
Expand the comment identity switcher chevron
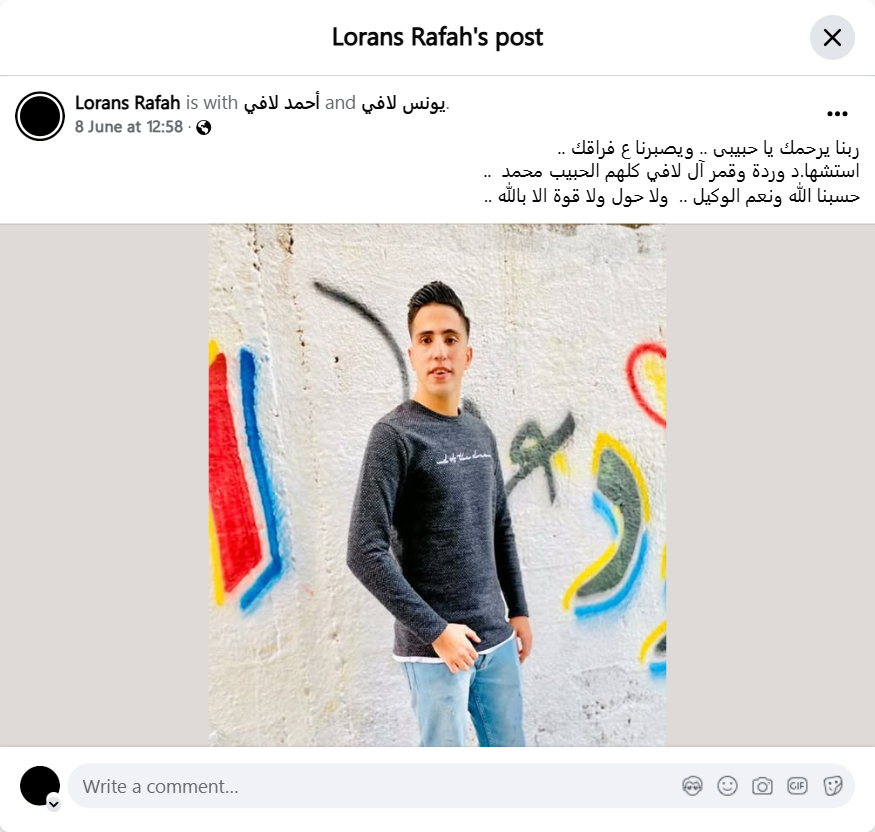click(54, 804)
